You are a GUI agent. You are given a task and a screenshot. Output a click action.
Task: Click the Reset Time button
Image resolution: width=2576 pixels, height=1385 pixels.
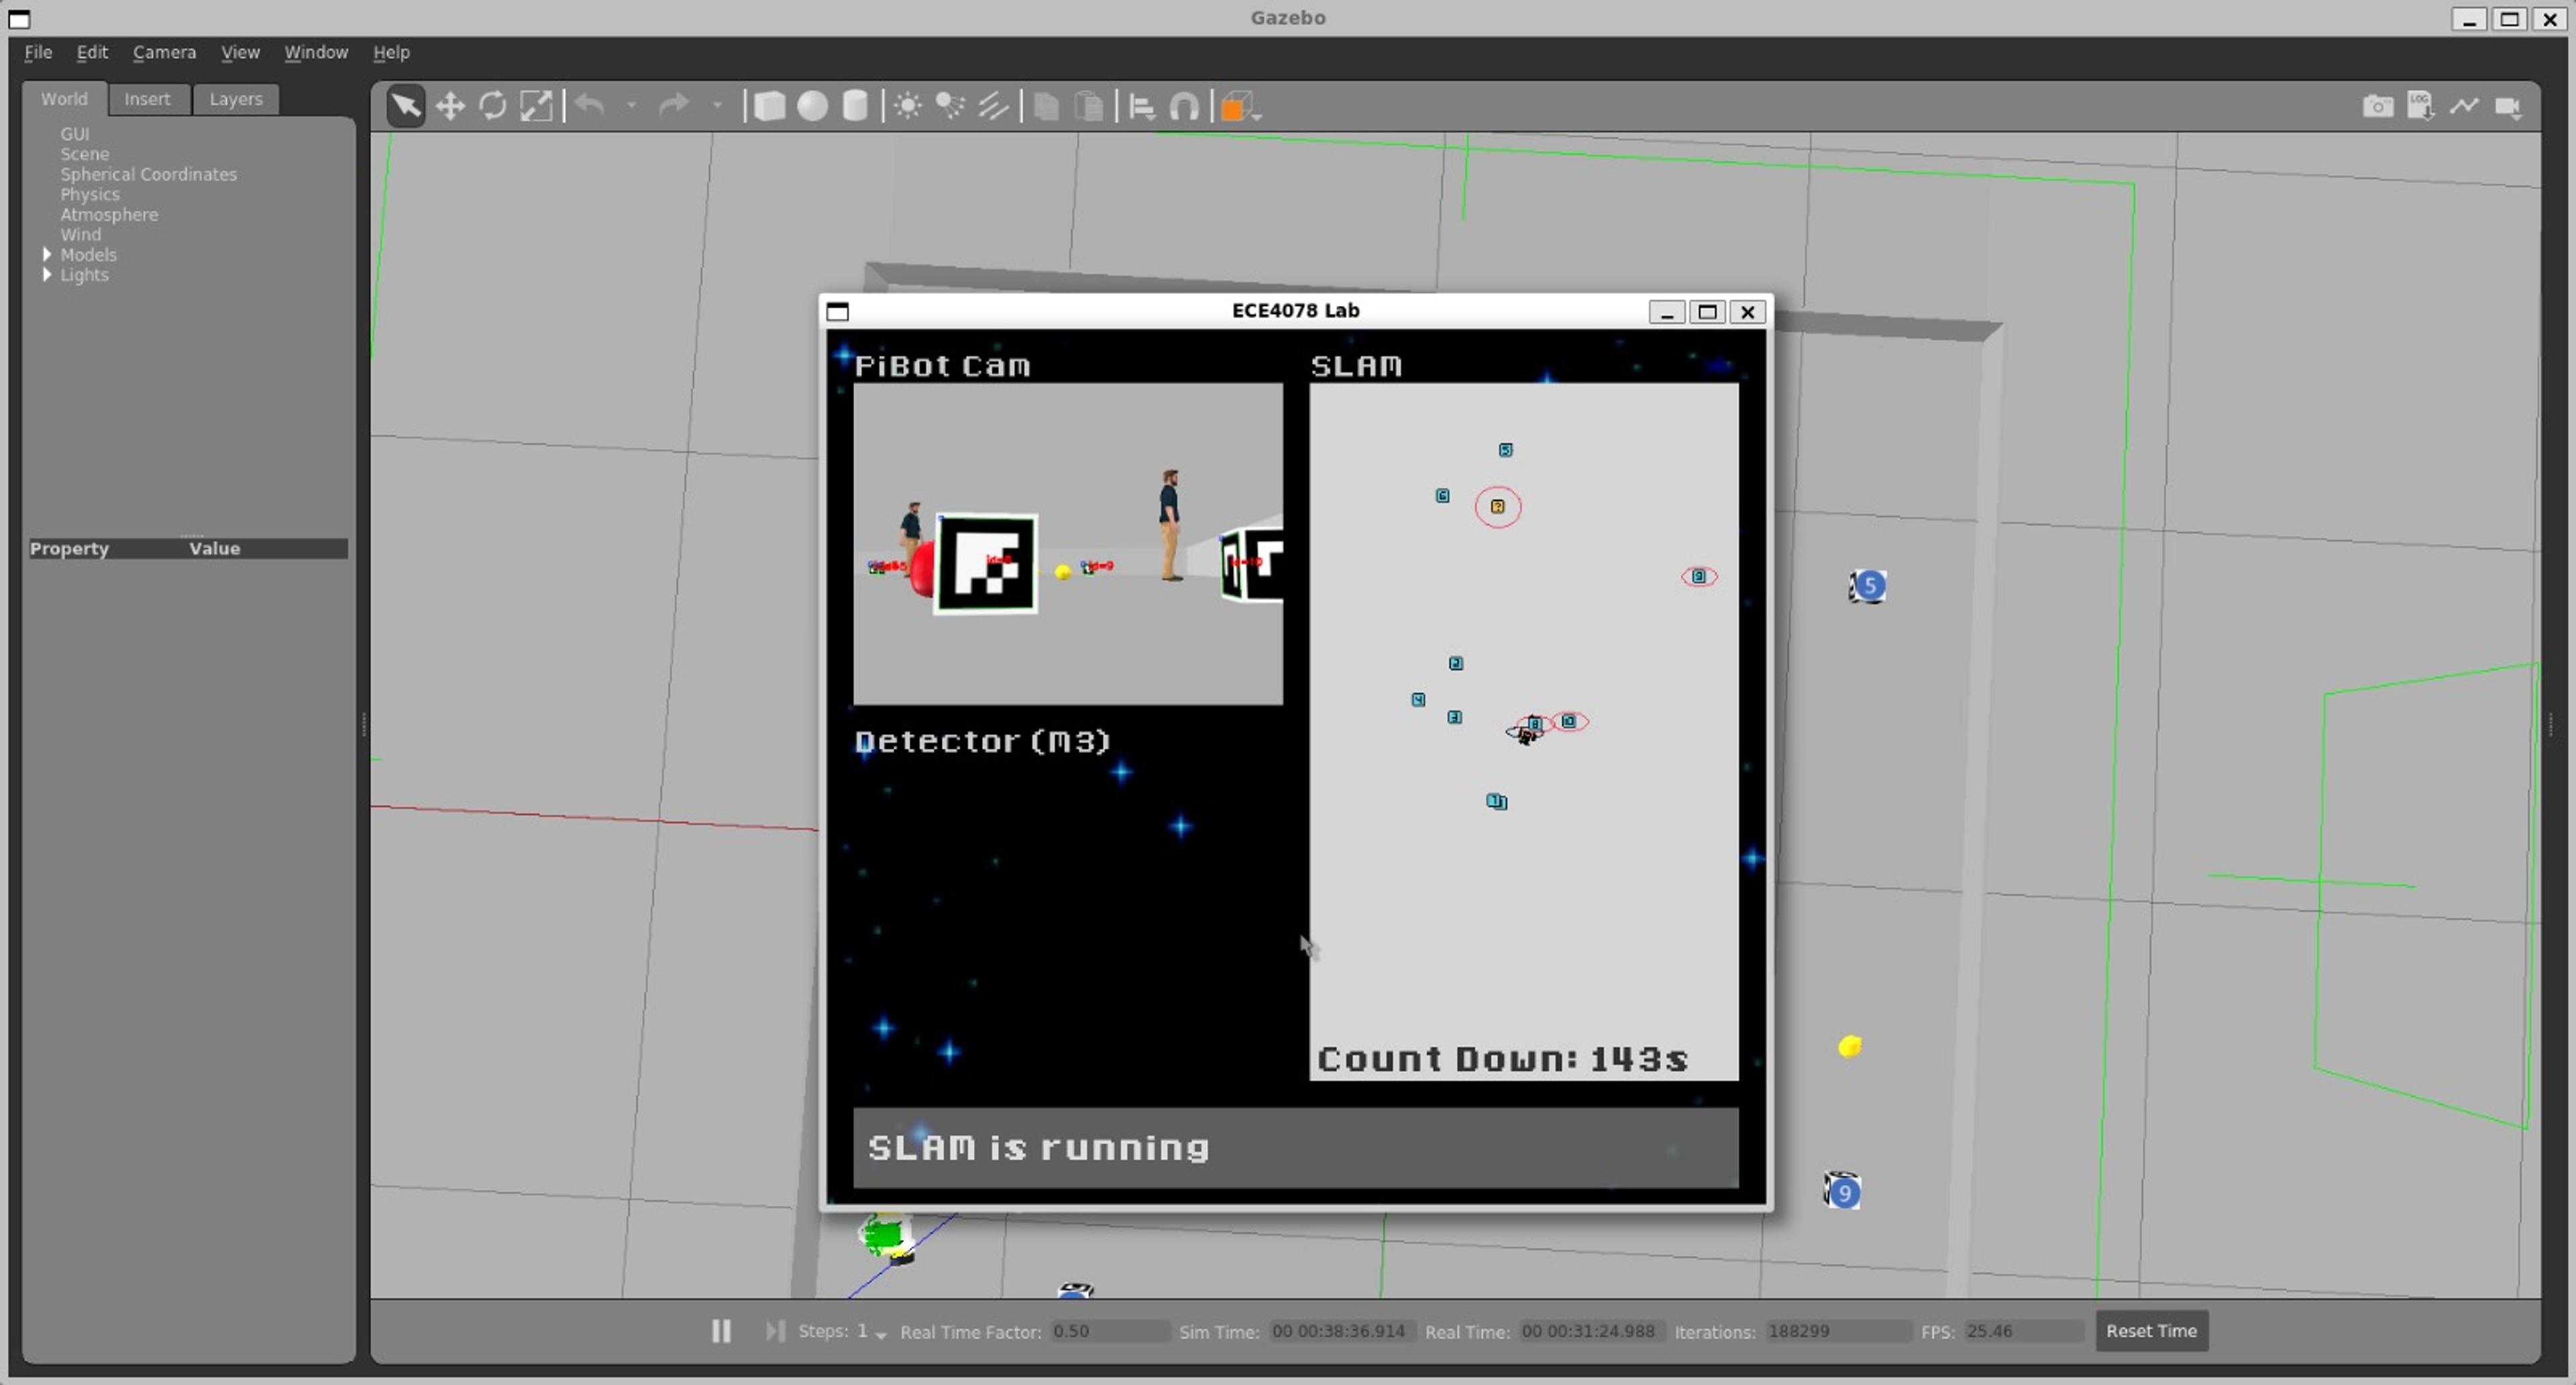pos(2151,1331)
